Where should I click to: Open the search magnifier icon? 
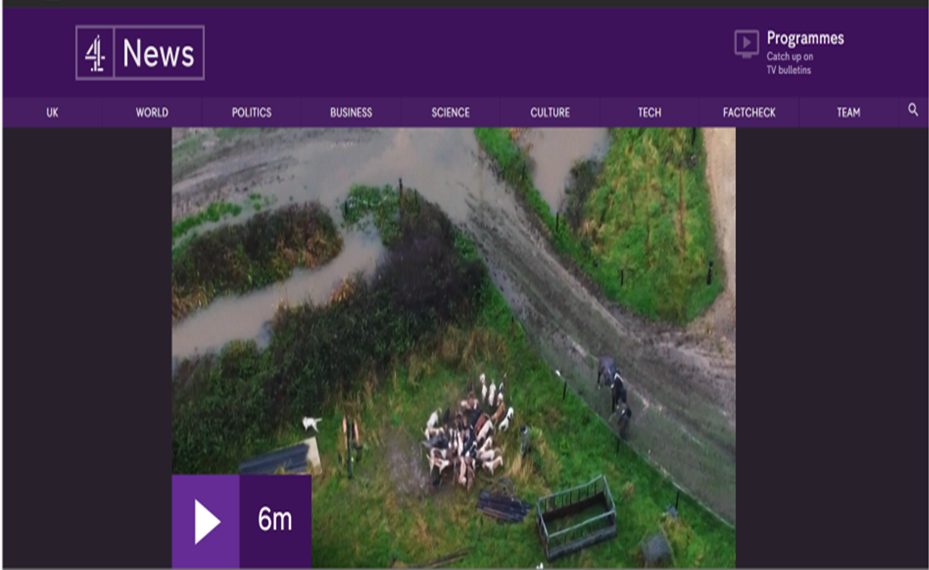pyautogui.click(x=912, y=111)
